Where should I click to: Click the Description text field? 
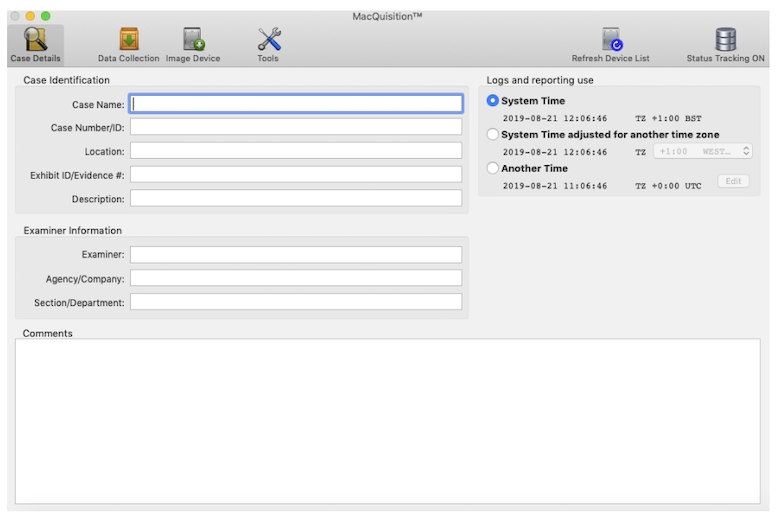(x=296, y=198)
